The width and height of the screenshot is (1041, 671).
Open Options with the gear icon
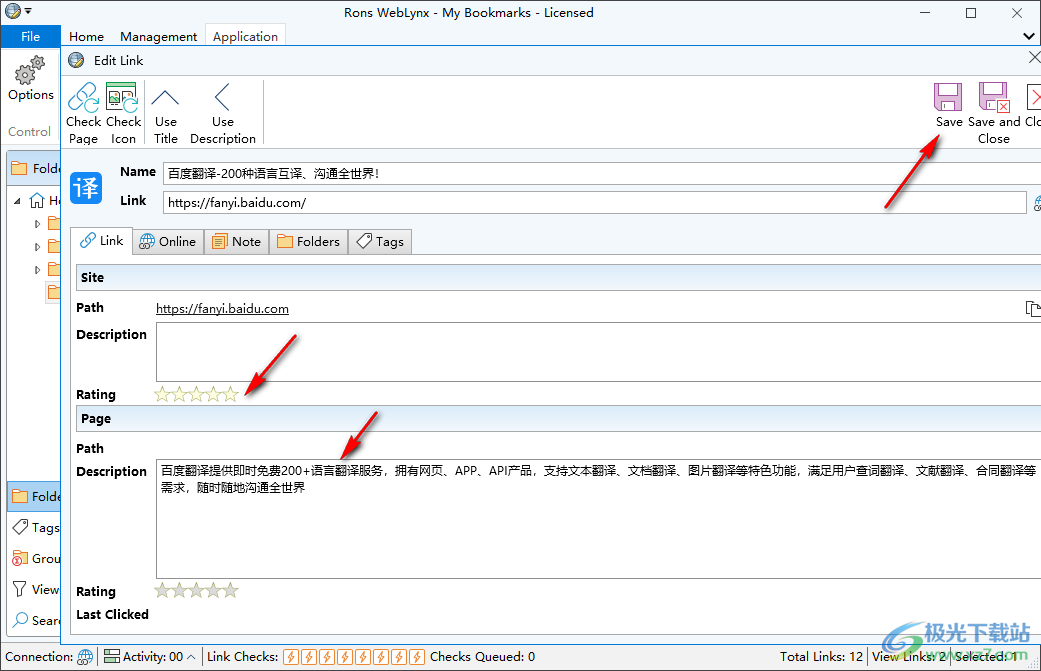(x=31, y=72)
